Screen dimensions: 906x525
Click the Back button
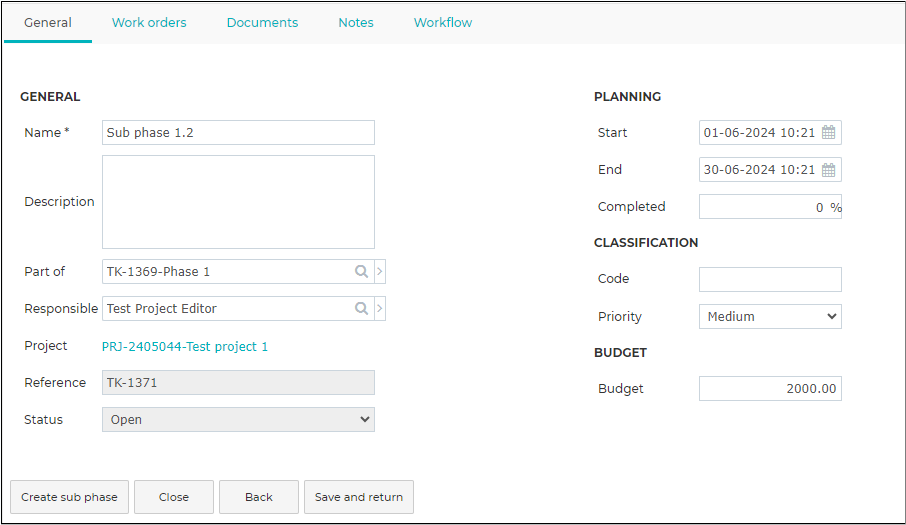pyautogui.click(x=259, y=497)
